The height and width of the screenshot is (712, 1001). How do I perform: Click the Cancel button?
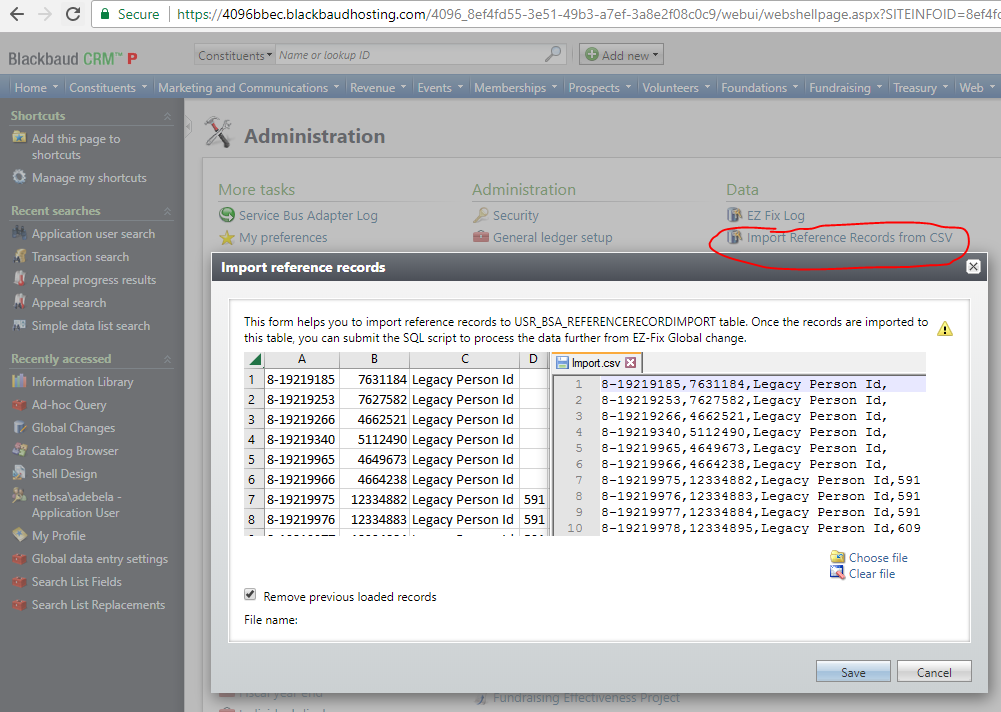pyautogui.click(x=933, y=672)
